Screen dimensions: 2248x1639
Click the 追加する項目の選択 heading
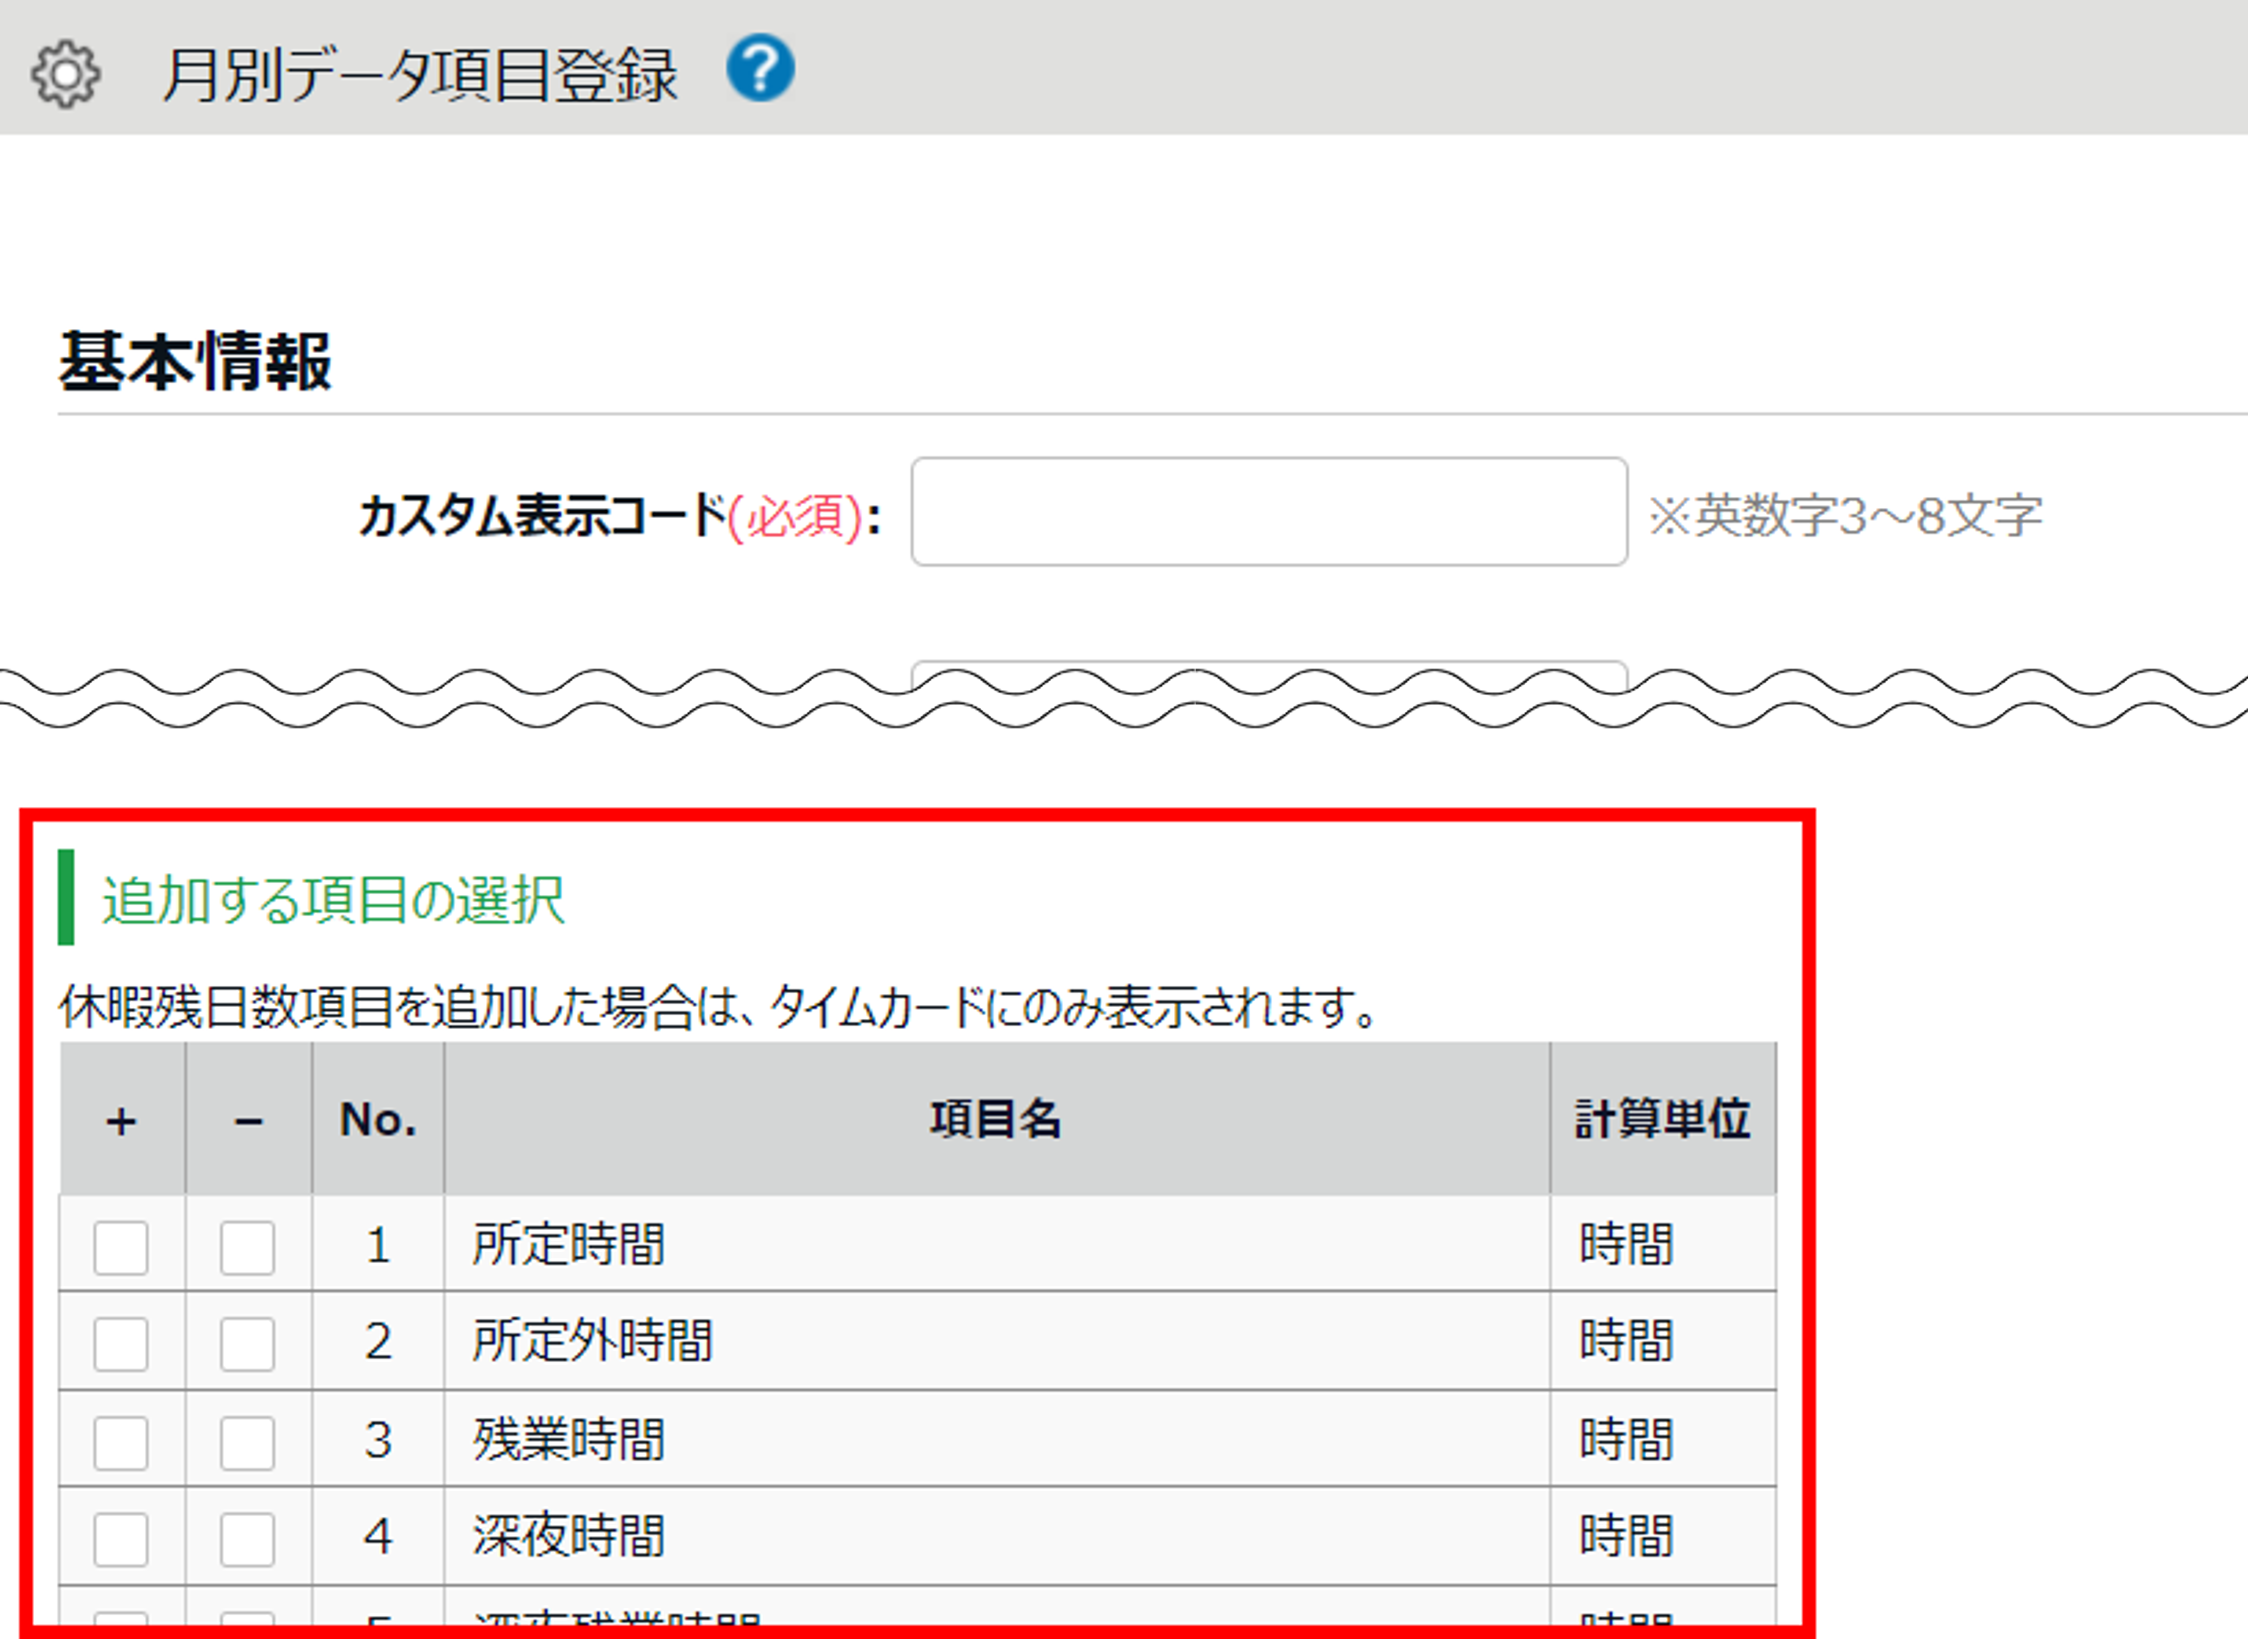333,899
